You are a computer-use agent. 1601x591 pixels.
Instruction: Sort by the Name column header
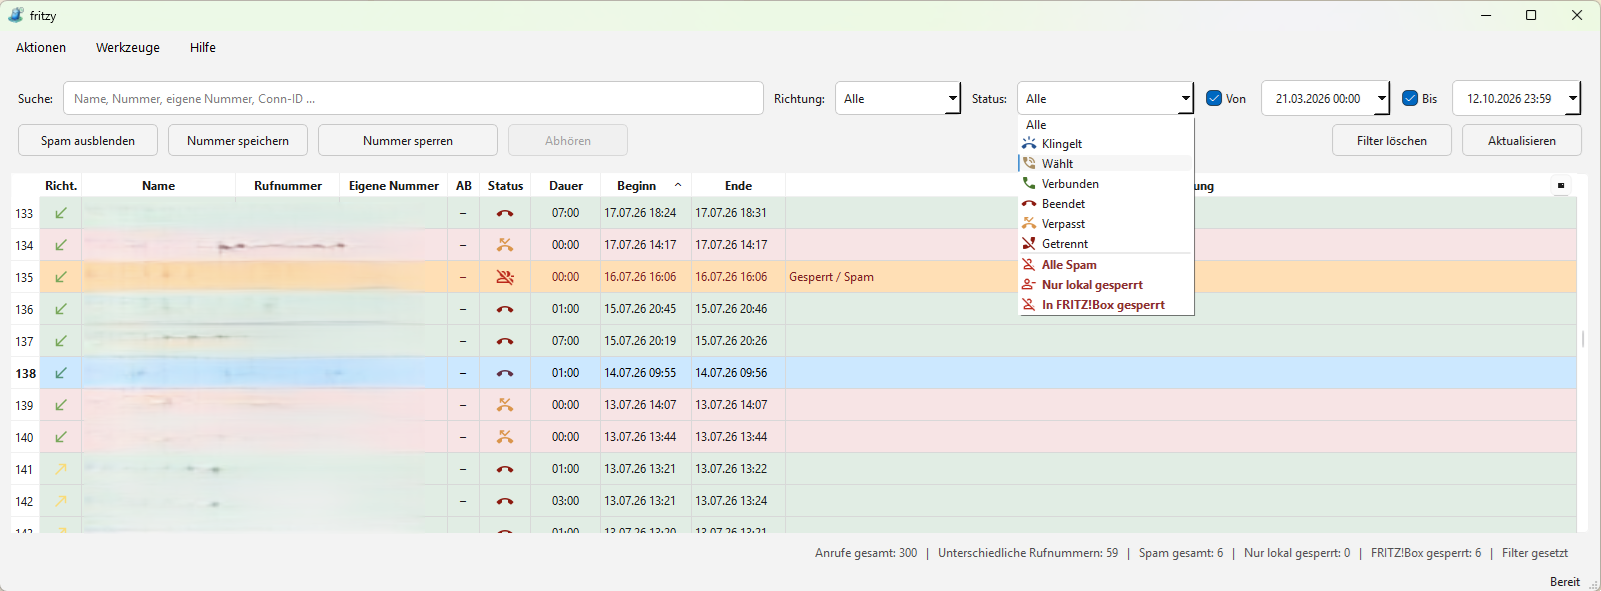point(159,186)
